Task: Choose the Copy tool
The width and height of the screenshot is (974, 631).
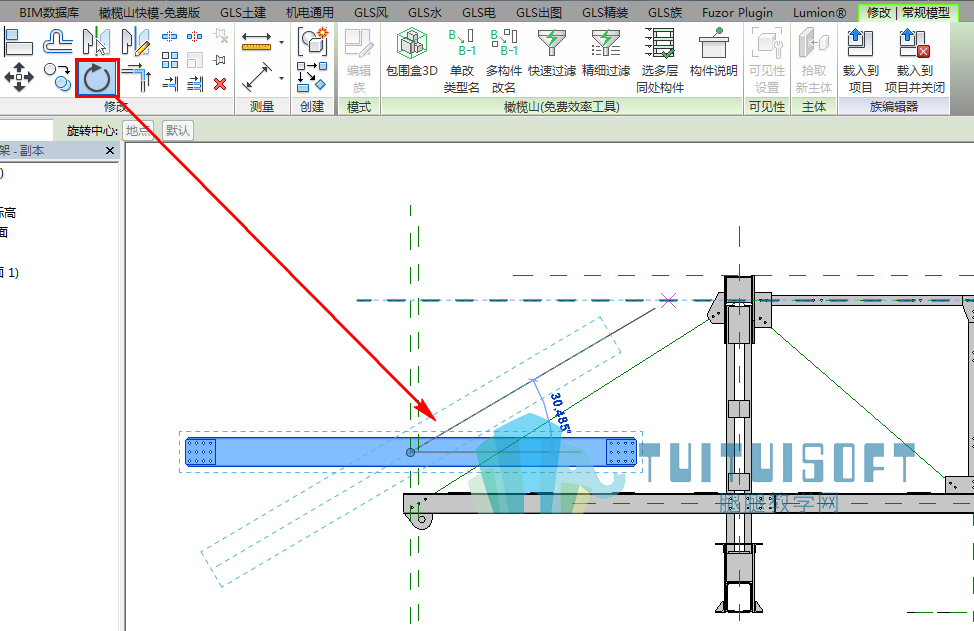Action: coord(58,77)
